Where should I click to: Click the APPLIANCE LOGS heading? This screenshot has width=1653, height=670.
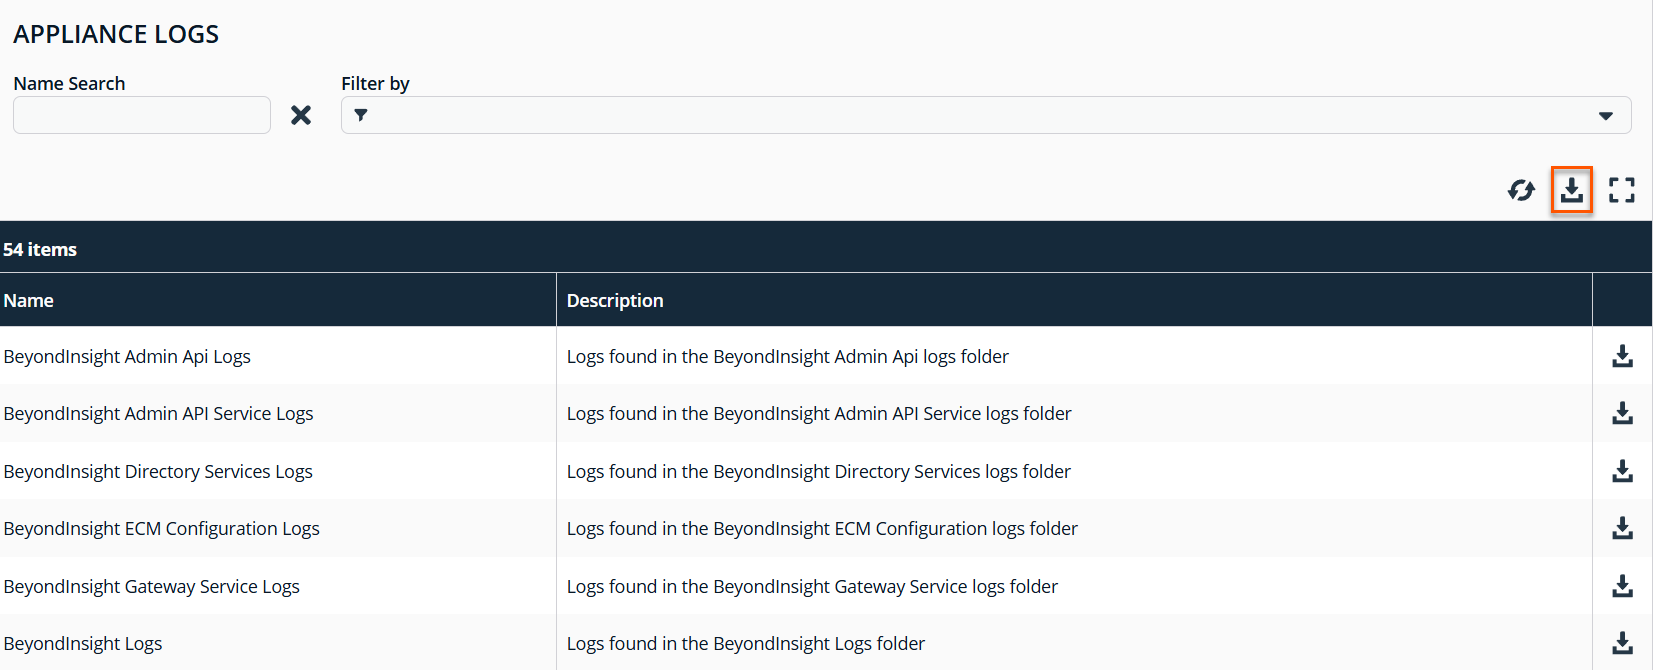(x=116, y=34)
